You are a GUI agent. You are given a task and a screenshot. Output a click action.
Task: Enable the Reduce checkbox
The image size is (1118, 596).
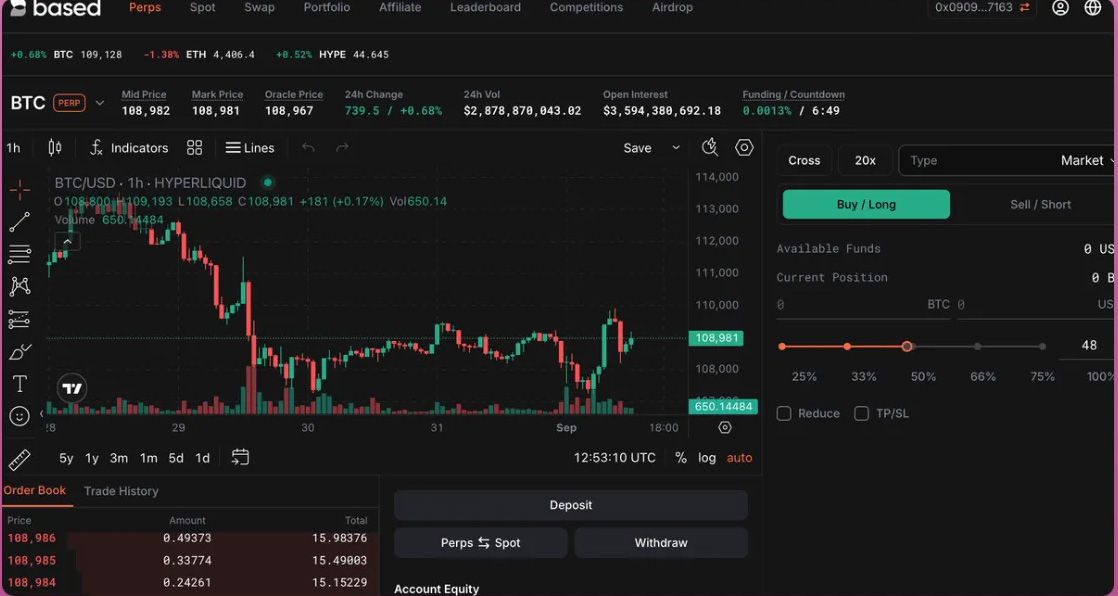(784, 413)
